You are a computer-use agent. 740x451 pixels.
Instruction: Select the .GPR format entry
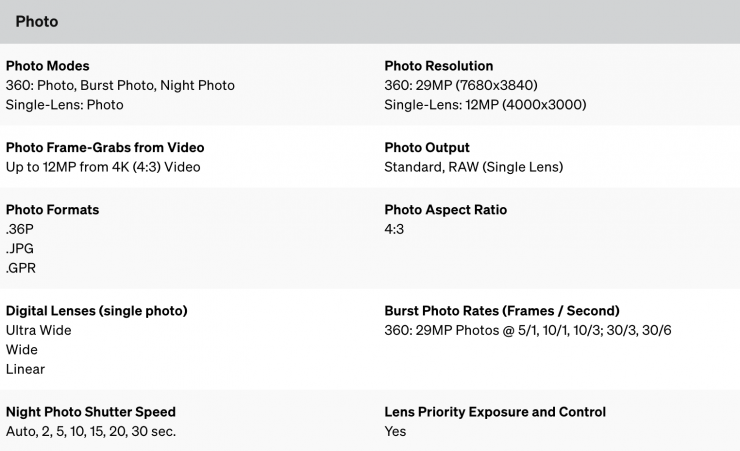pyautogui.click(x=22, y=268)
